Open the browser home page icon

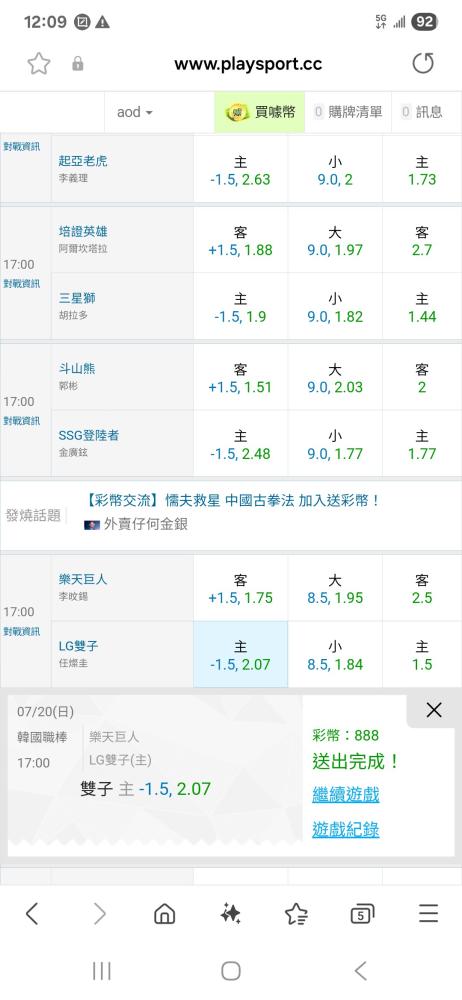(x=165, y=915)
